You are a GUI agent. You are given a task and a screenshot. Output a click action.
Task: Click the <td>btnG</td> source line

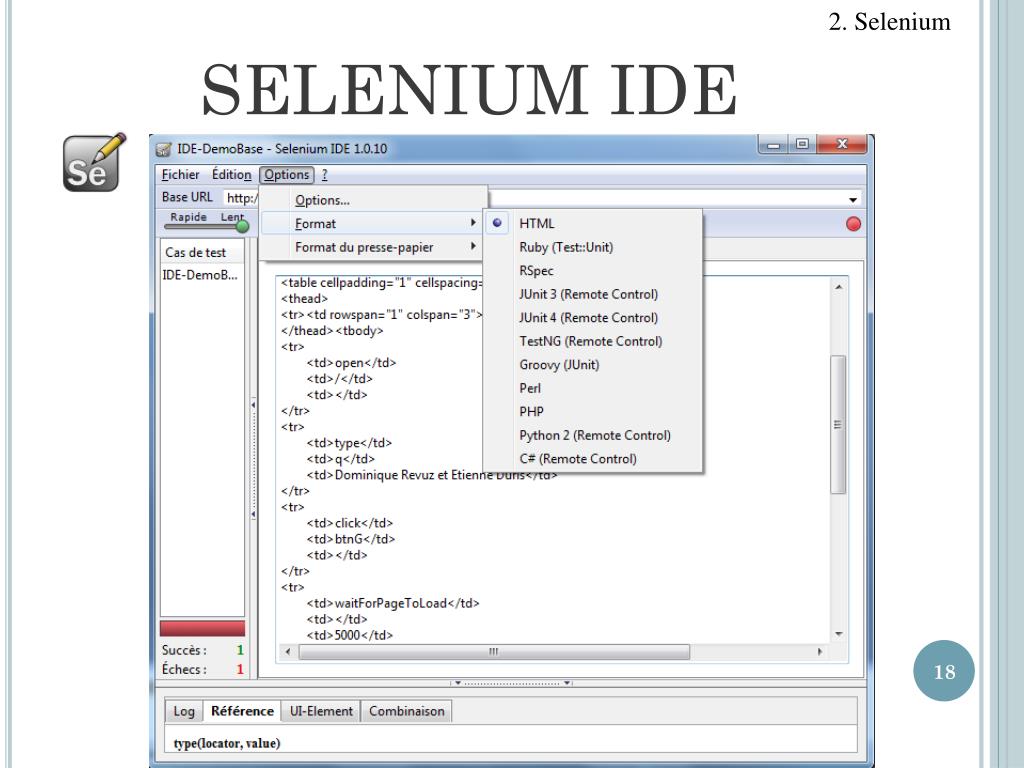click(x=351, y=539)
